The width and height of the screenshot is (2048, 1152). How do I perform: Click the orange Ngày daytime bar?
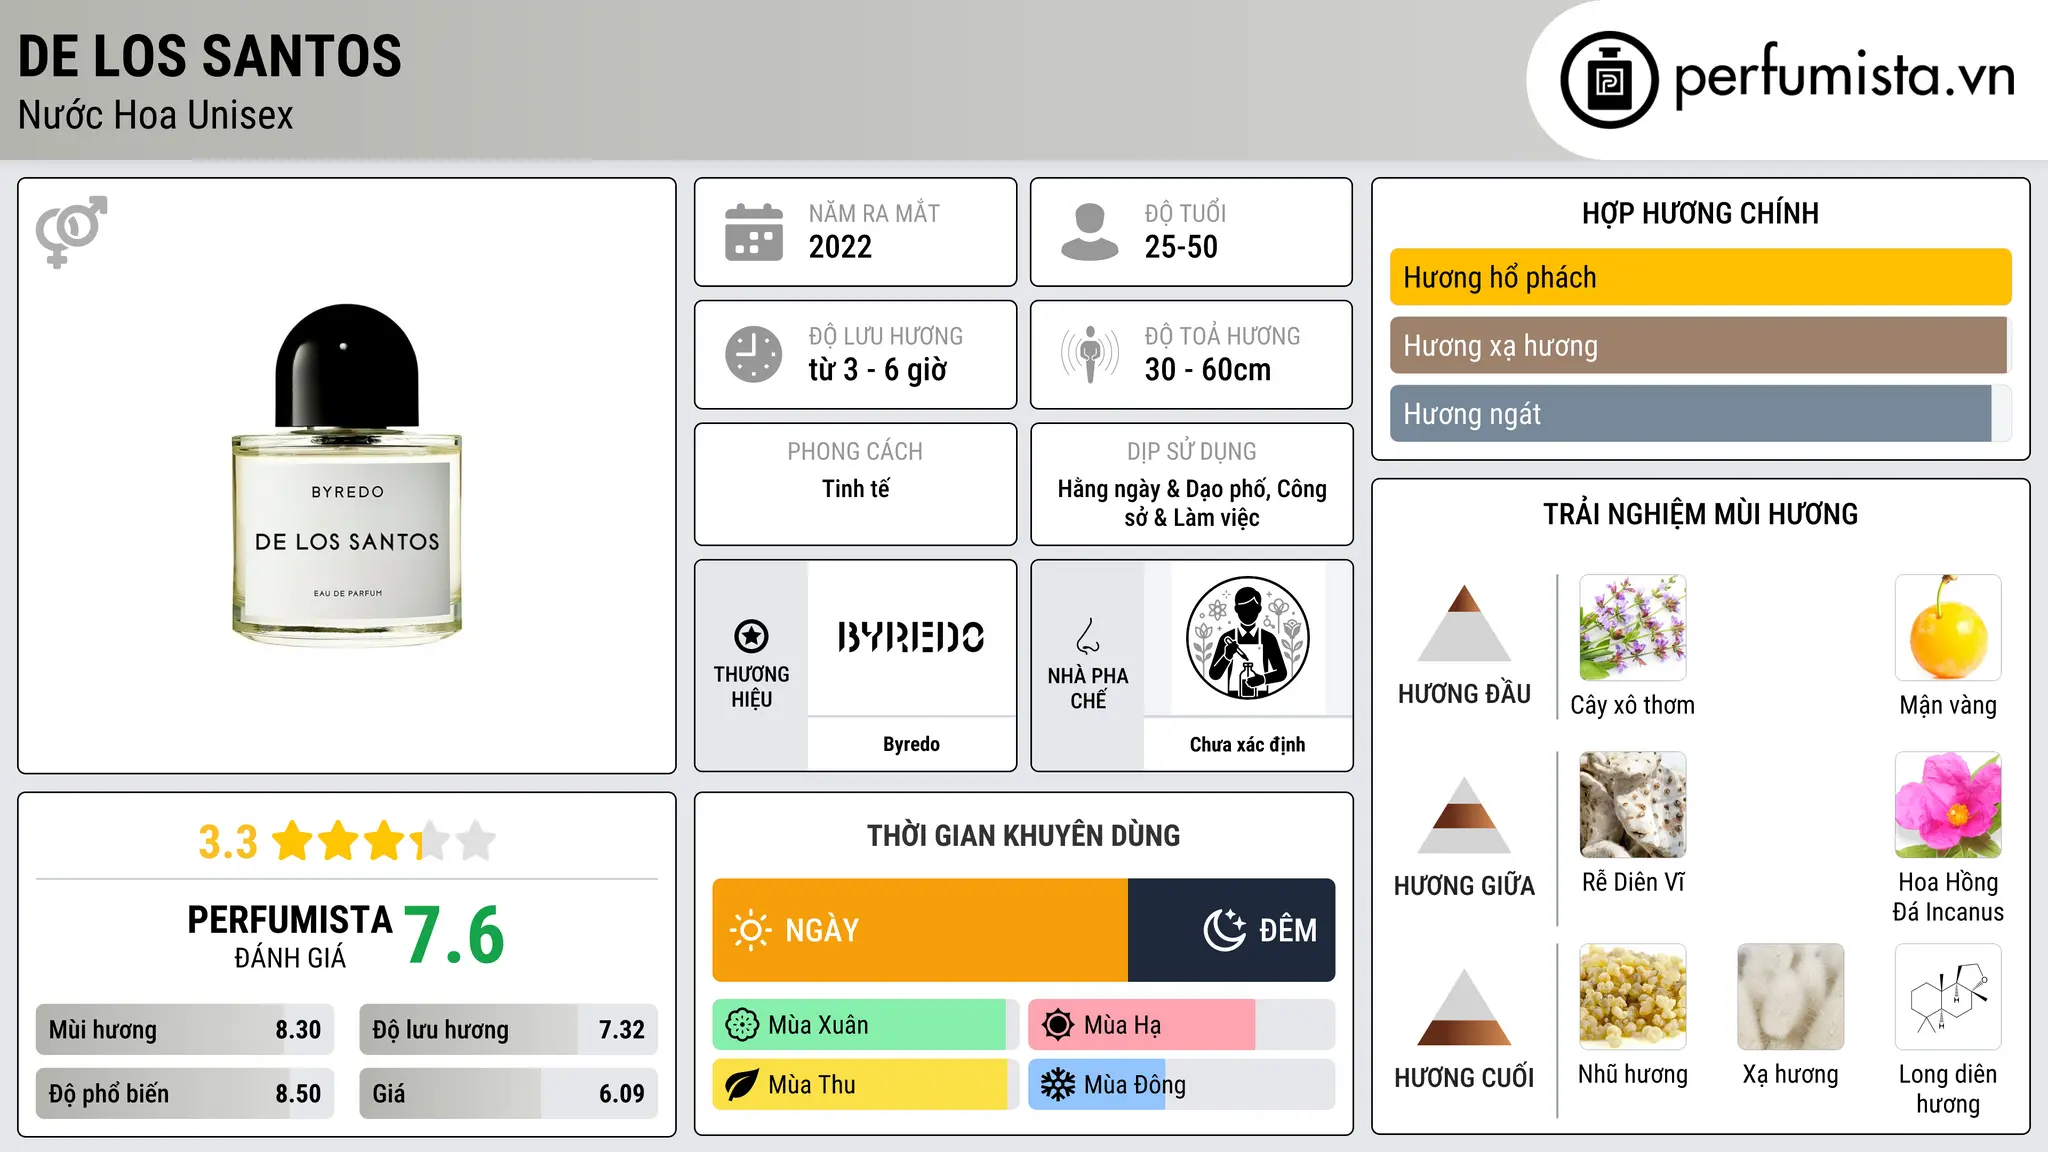(920, 930)
